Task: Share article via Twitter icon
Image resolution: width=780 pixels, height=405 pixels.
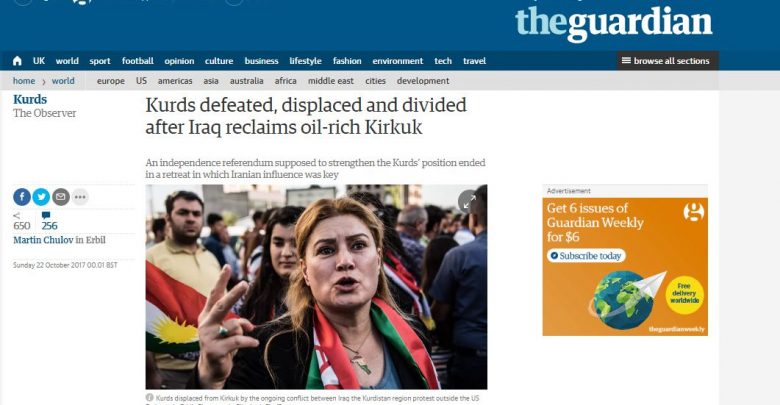Action: 41,197
